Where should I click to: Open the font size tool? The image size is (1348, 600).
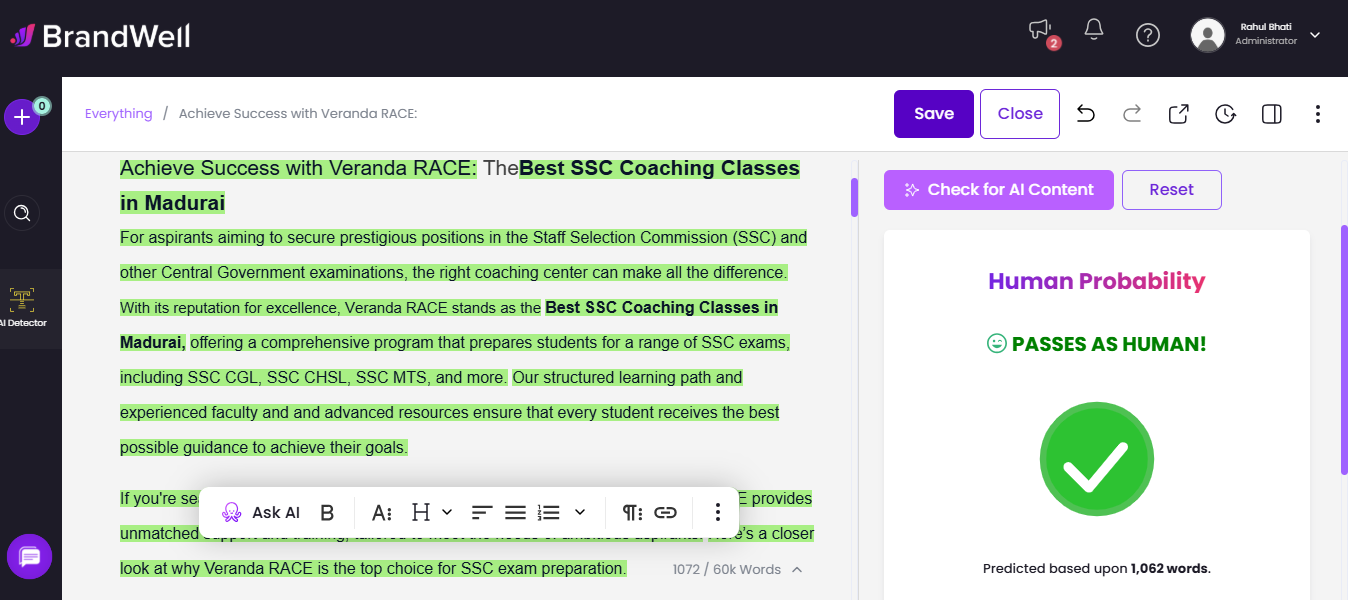tap(382, 513)
